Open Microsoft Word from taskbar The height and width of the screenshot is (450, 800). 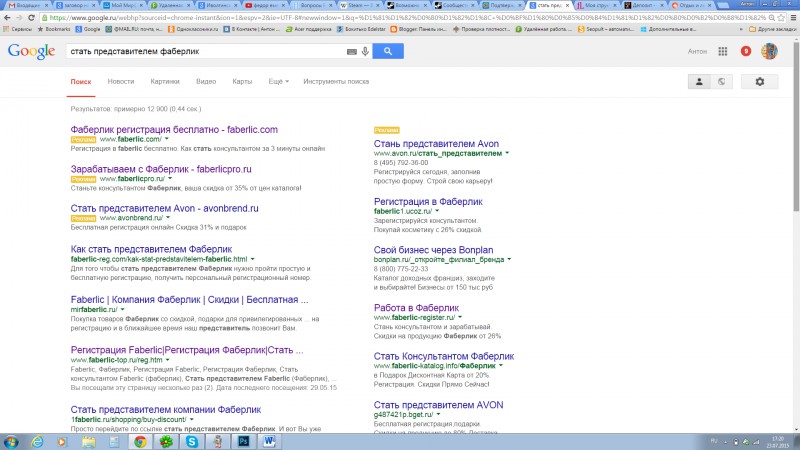[x=269, y=442]
